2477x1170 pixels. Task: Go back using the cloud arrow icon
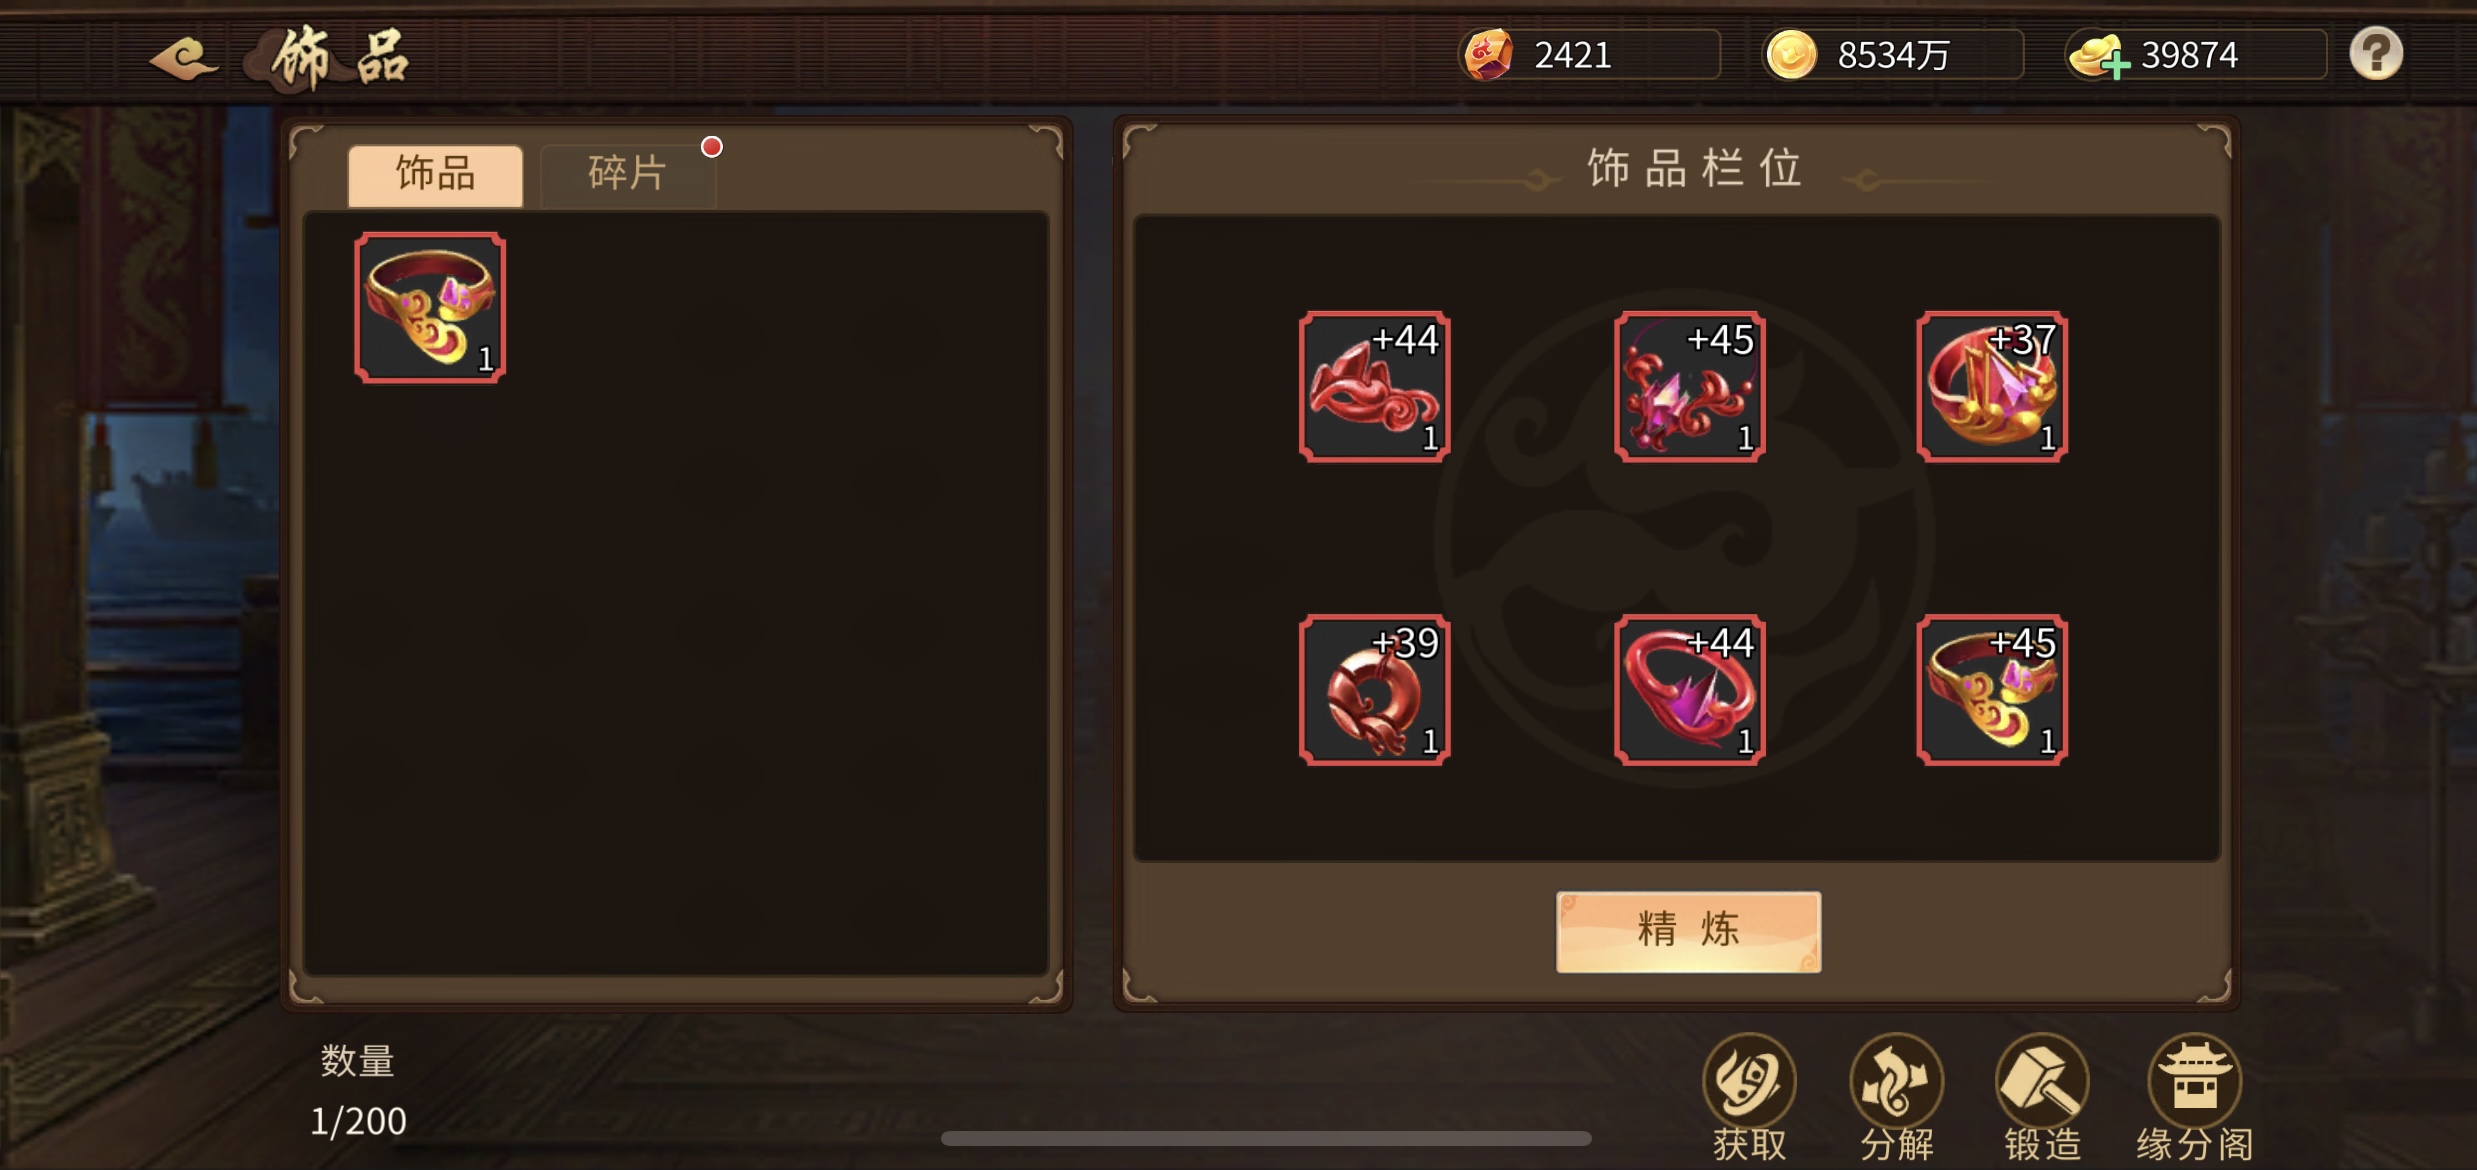(x=182, y=58)
